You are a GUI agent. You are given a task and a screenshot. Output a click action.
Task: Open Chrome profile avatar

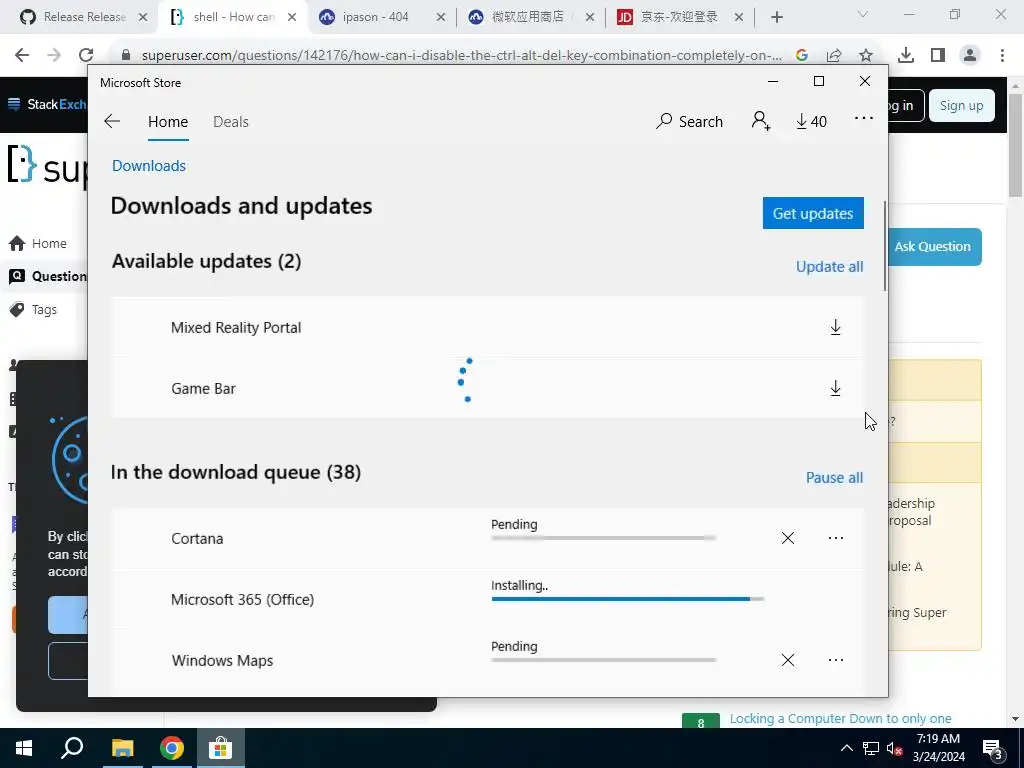[970, 55]
